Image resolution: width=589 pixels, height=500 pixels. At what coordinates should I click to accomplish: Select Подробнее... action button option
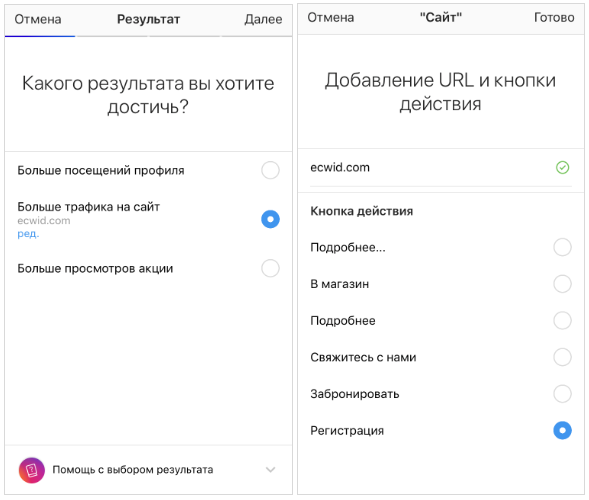tap(562, 247)
